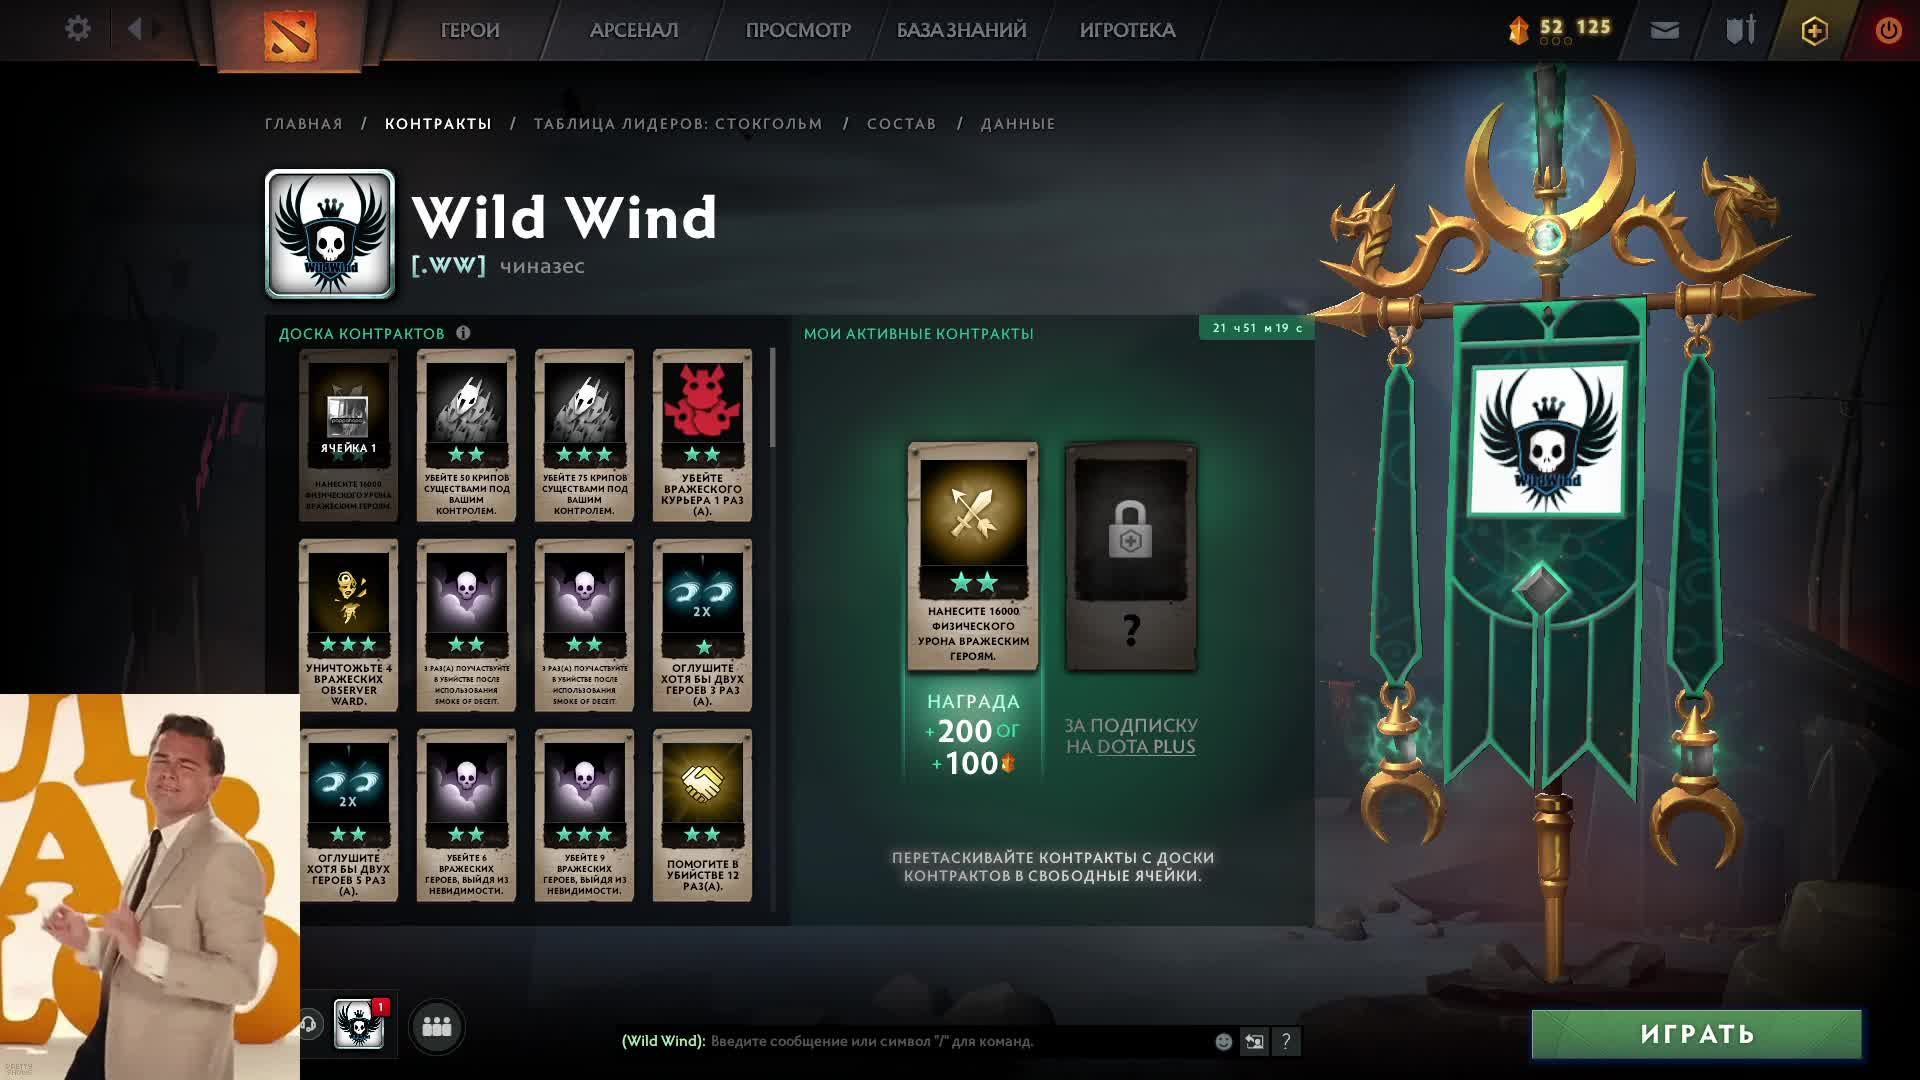Show contract board info tooltip icon
The height and width of the screenshot is (1080, 1920).
pyautogui.click(x=463, y=333)
